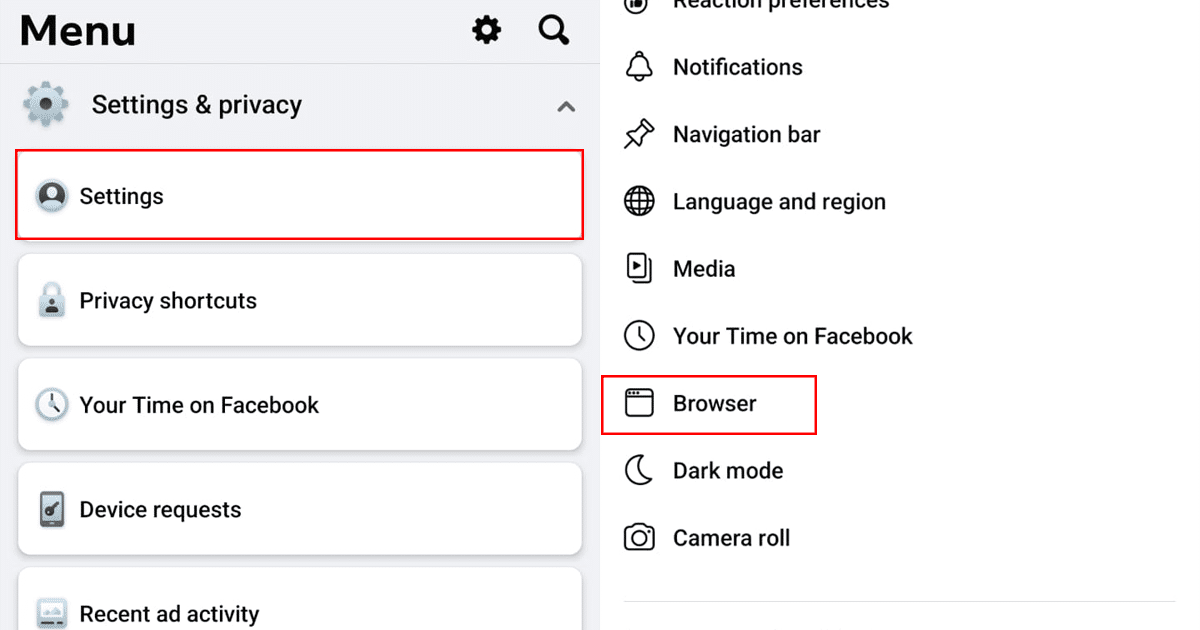Screen dimensions: 1200x630
Task: Click the Camera roll camera icon
Action: tap(639, 538)
